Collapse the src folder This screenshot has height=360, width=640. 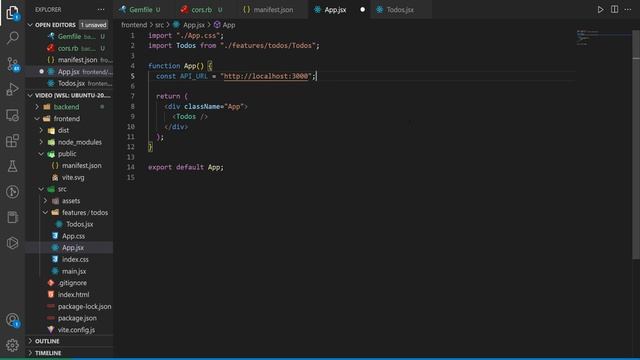(x=62, y=189)
